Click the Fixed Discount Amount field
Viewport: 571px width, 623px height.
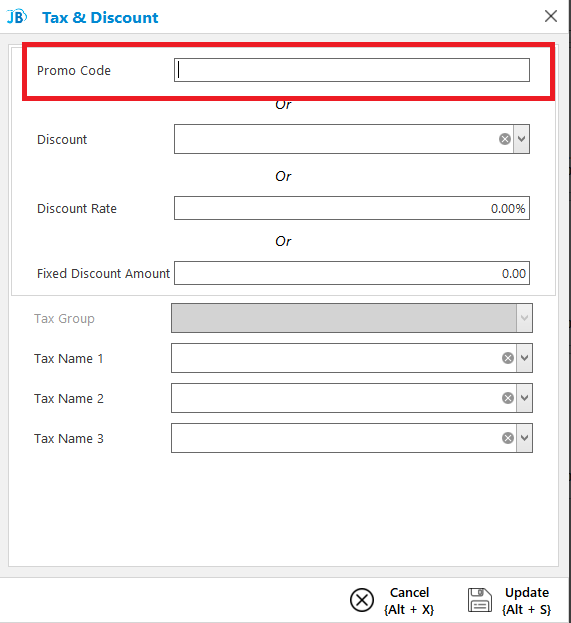pos(352,273)
